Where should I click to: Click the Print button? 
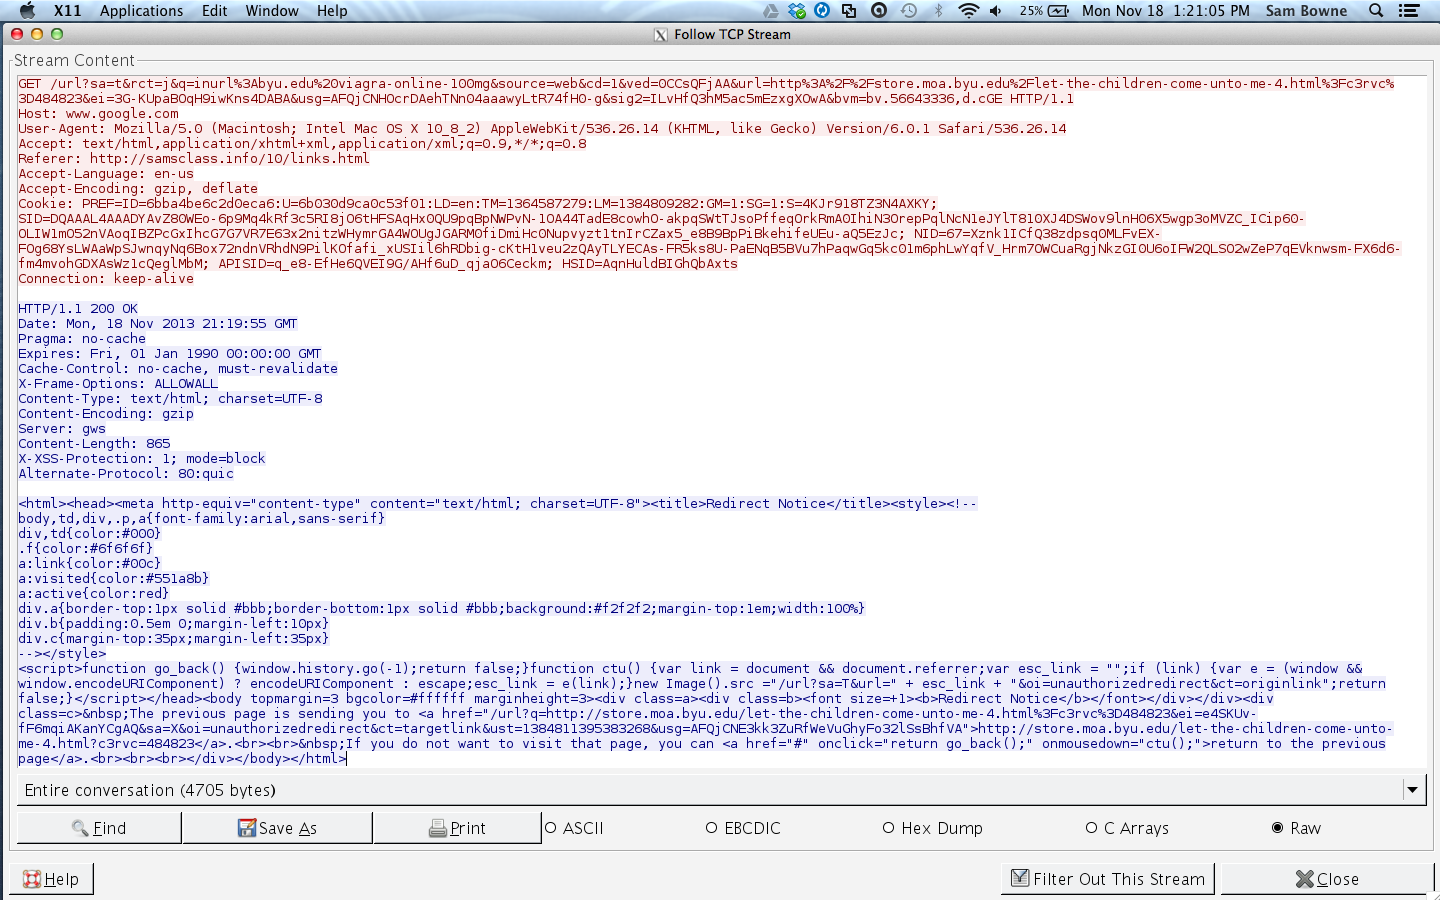click(x=457, y=828)
